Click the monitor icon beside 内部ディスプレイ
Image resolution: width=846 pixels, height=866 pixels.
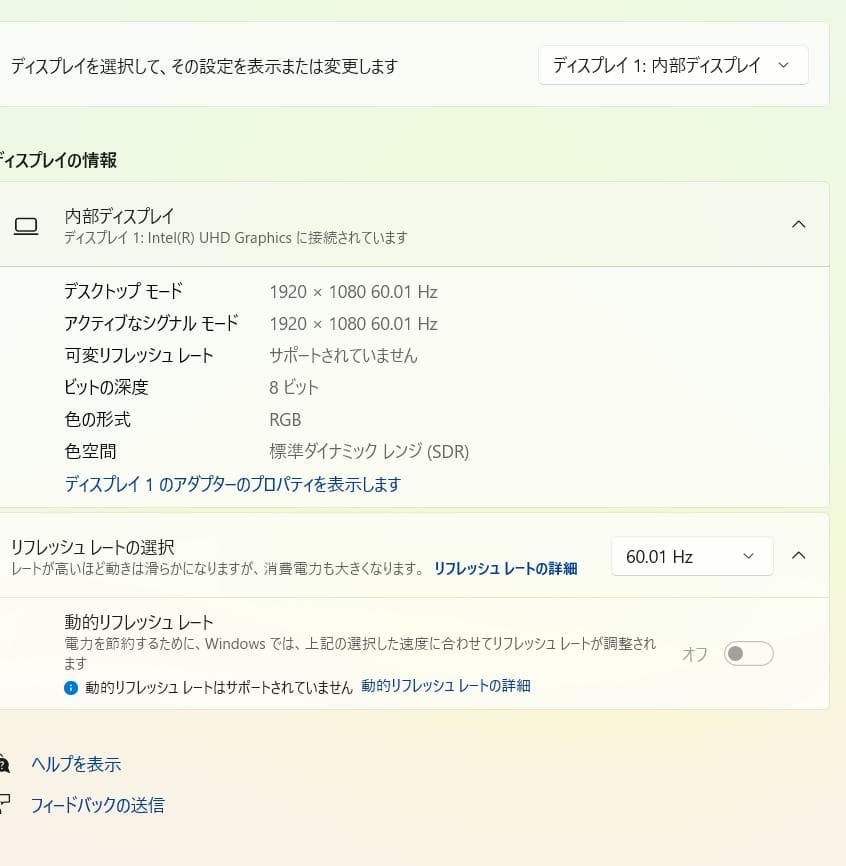pyautogui.click(x=27, y=225)
